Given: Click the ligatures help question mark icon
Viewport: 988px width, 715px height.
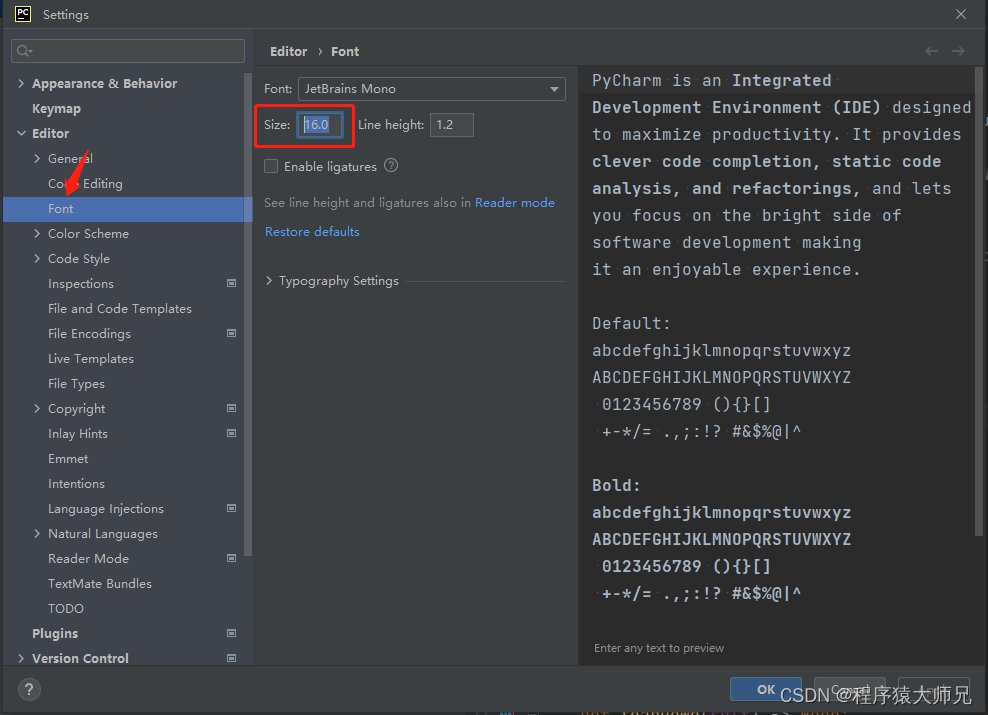Looking at the screenshot, I should (391, 166).
